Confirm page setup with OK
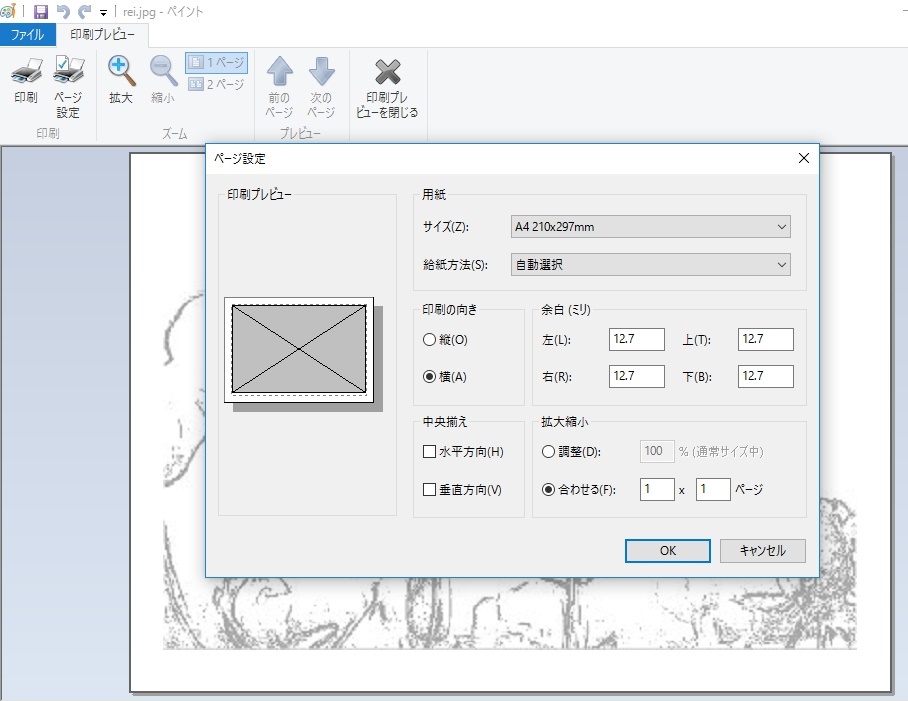Viewport: 908px width, 701px height. (x=668, y=550)
